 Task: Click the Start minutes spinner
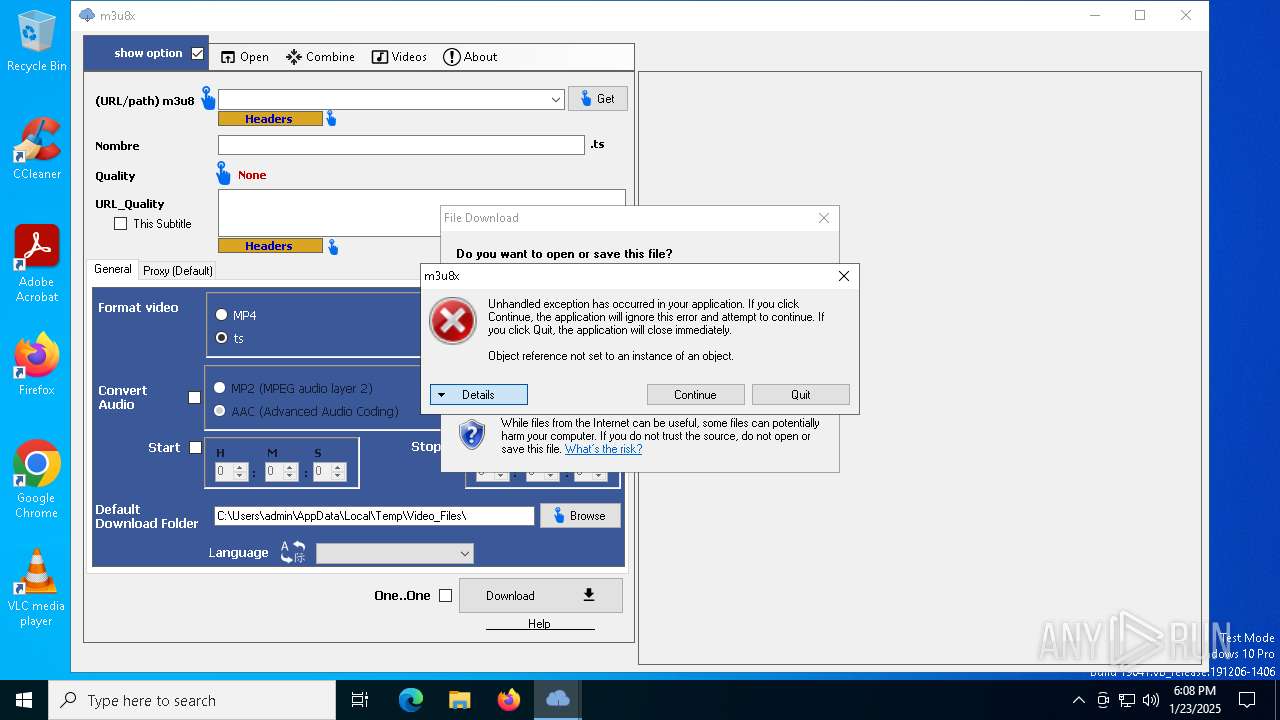tap(281, 472)
